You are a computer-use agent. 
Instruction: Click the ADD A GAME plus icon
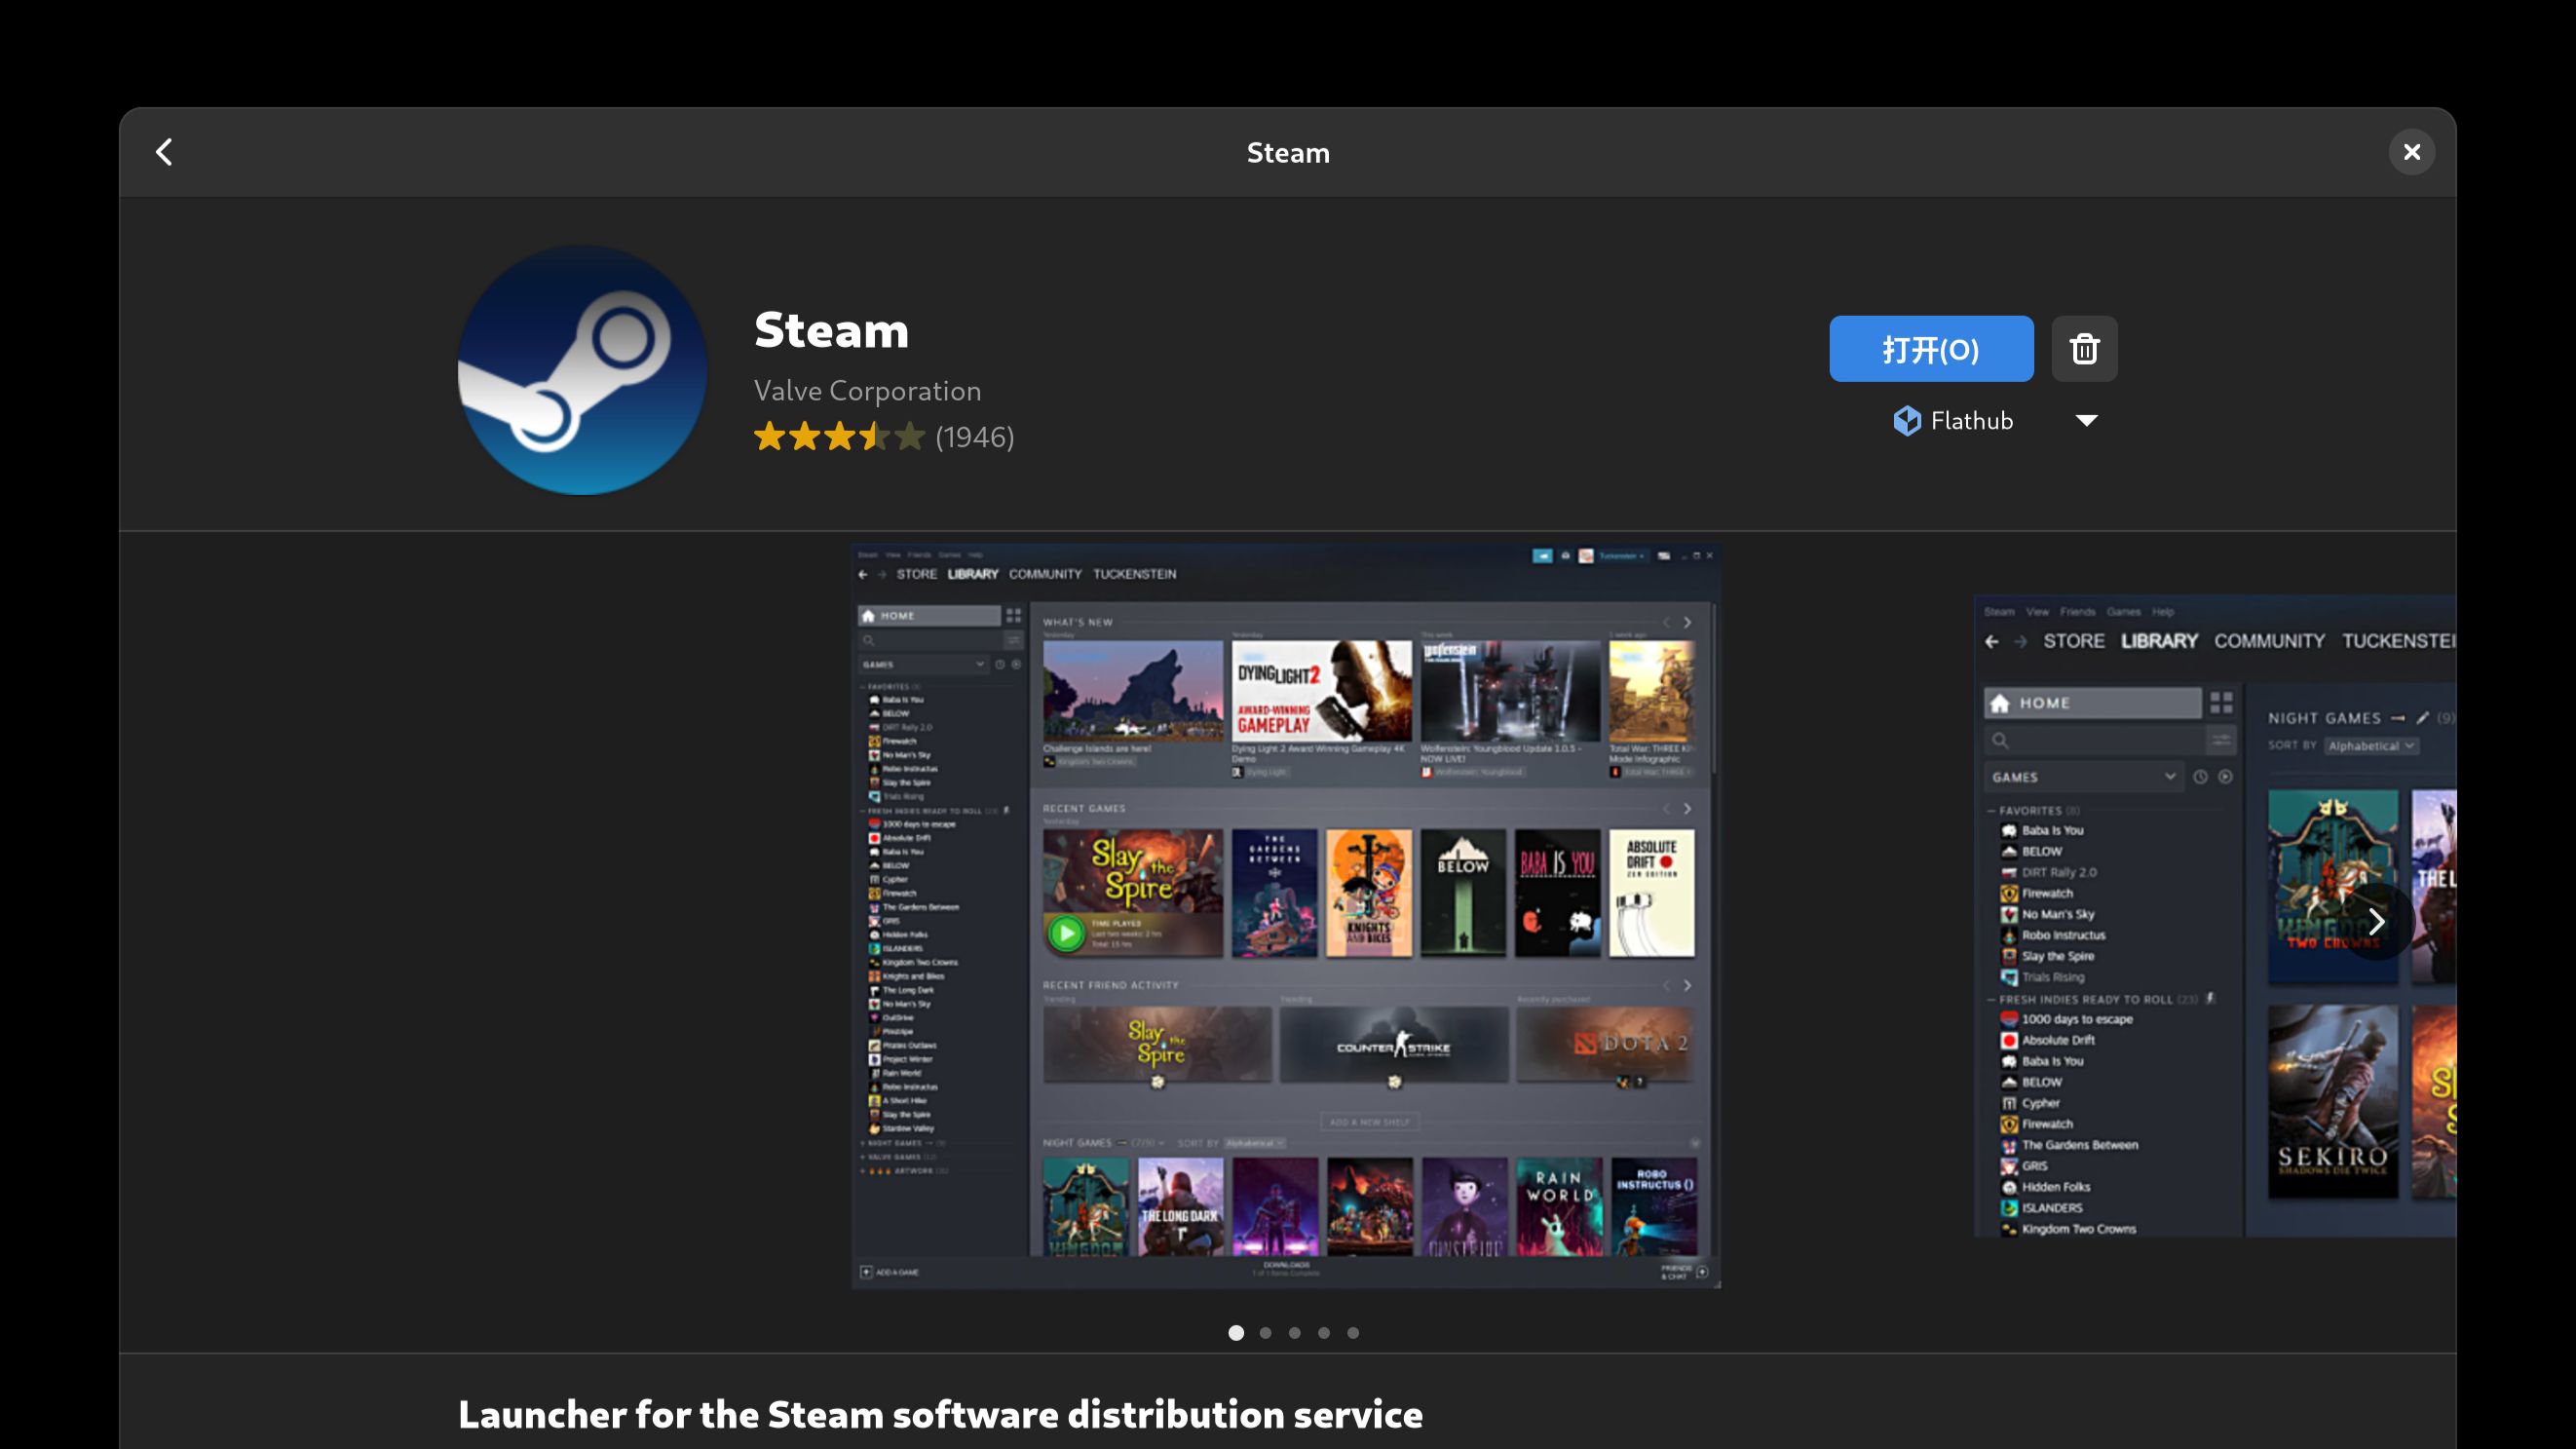coord(866,1272)
